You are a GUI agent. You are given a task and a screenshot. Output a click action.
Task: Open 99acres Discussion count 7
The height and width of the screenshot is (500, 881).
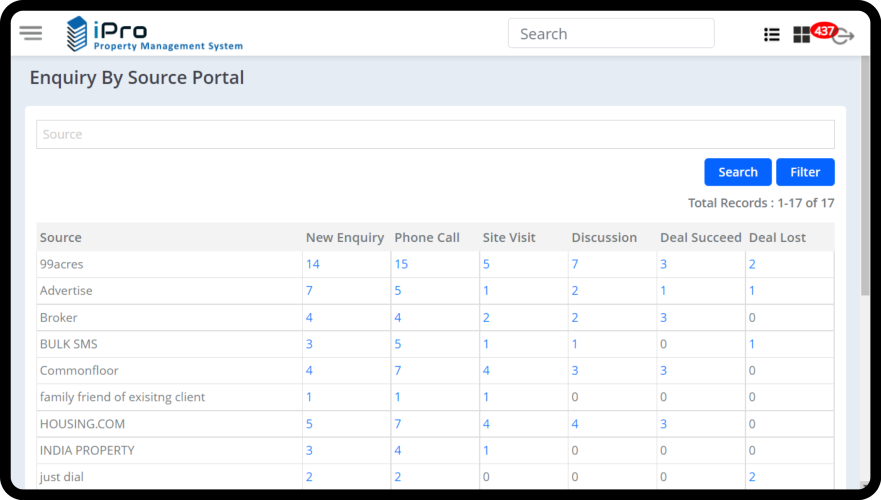[575, 264]
